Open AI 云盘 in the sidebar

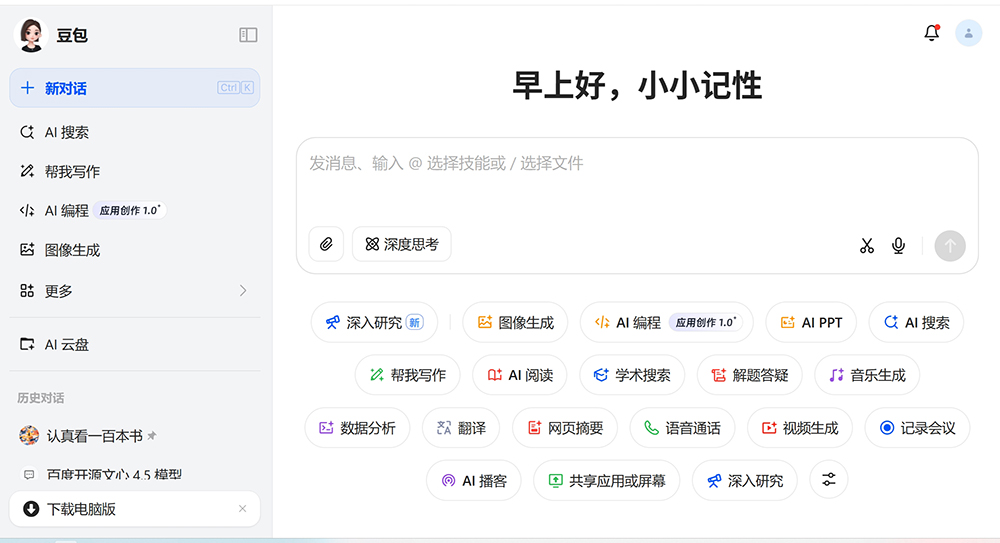click(135, 345)
